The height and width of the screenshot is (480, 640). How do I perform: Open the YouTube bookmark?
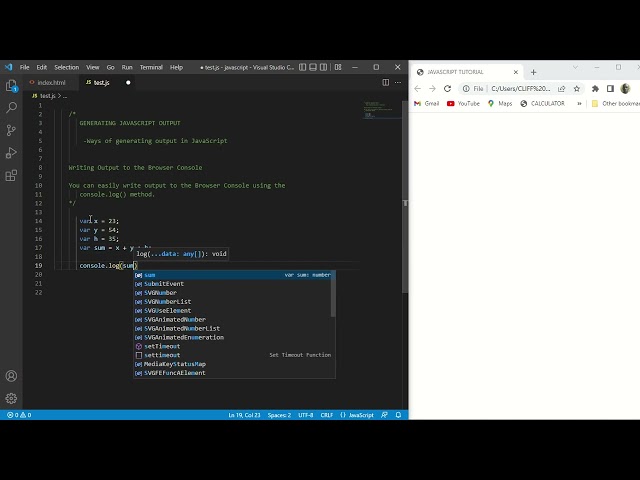463,104
